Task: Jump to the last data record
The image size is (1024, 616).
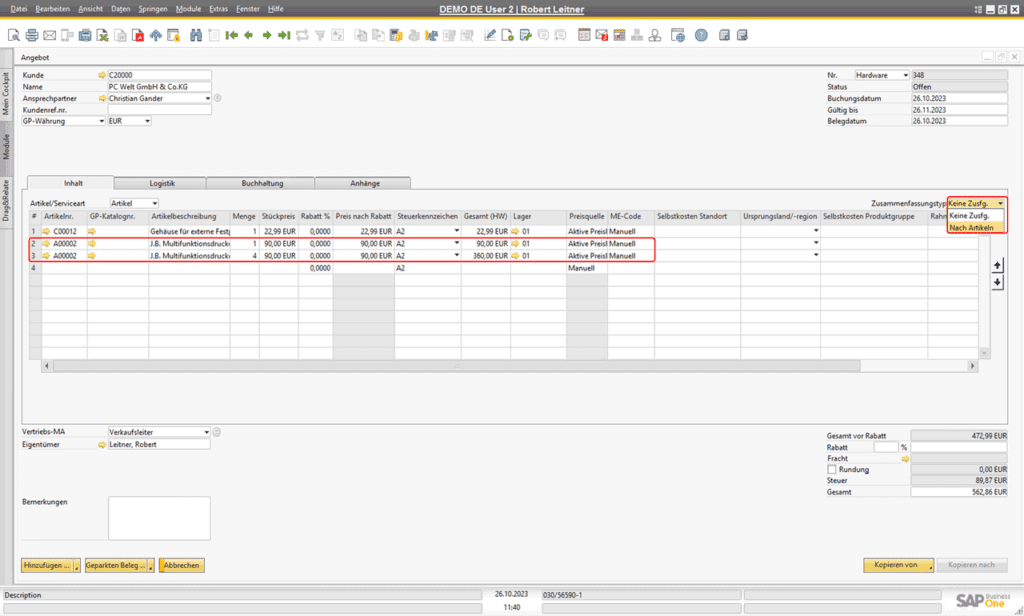Action: [283, 35]
